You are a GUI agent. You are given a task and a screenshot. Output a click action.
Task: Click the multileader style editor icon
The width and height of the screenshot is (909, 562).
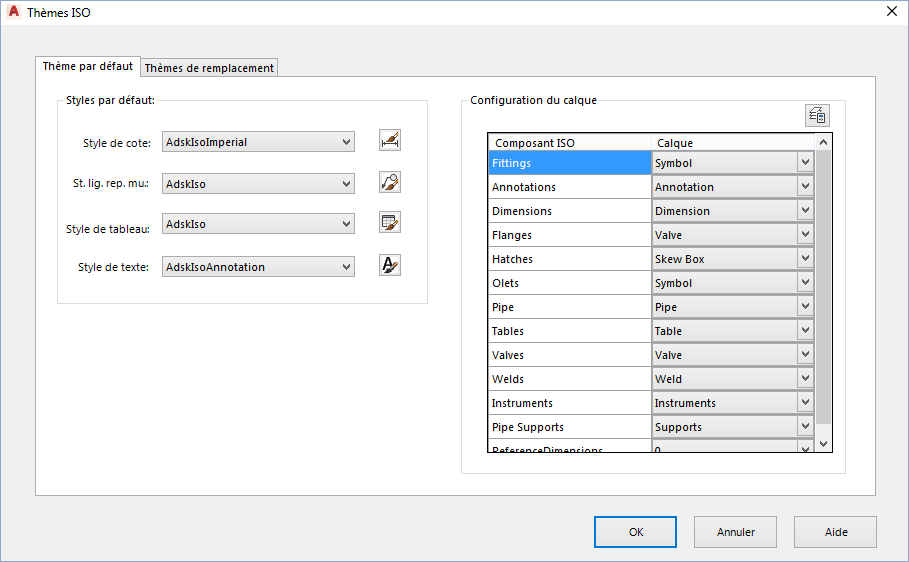pos(390,182)
